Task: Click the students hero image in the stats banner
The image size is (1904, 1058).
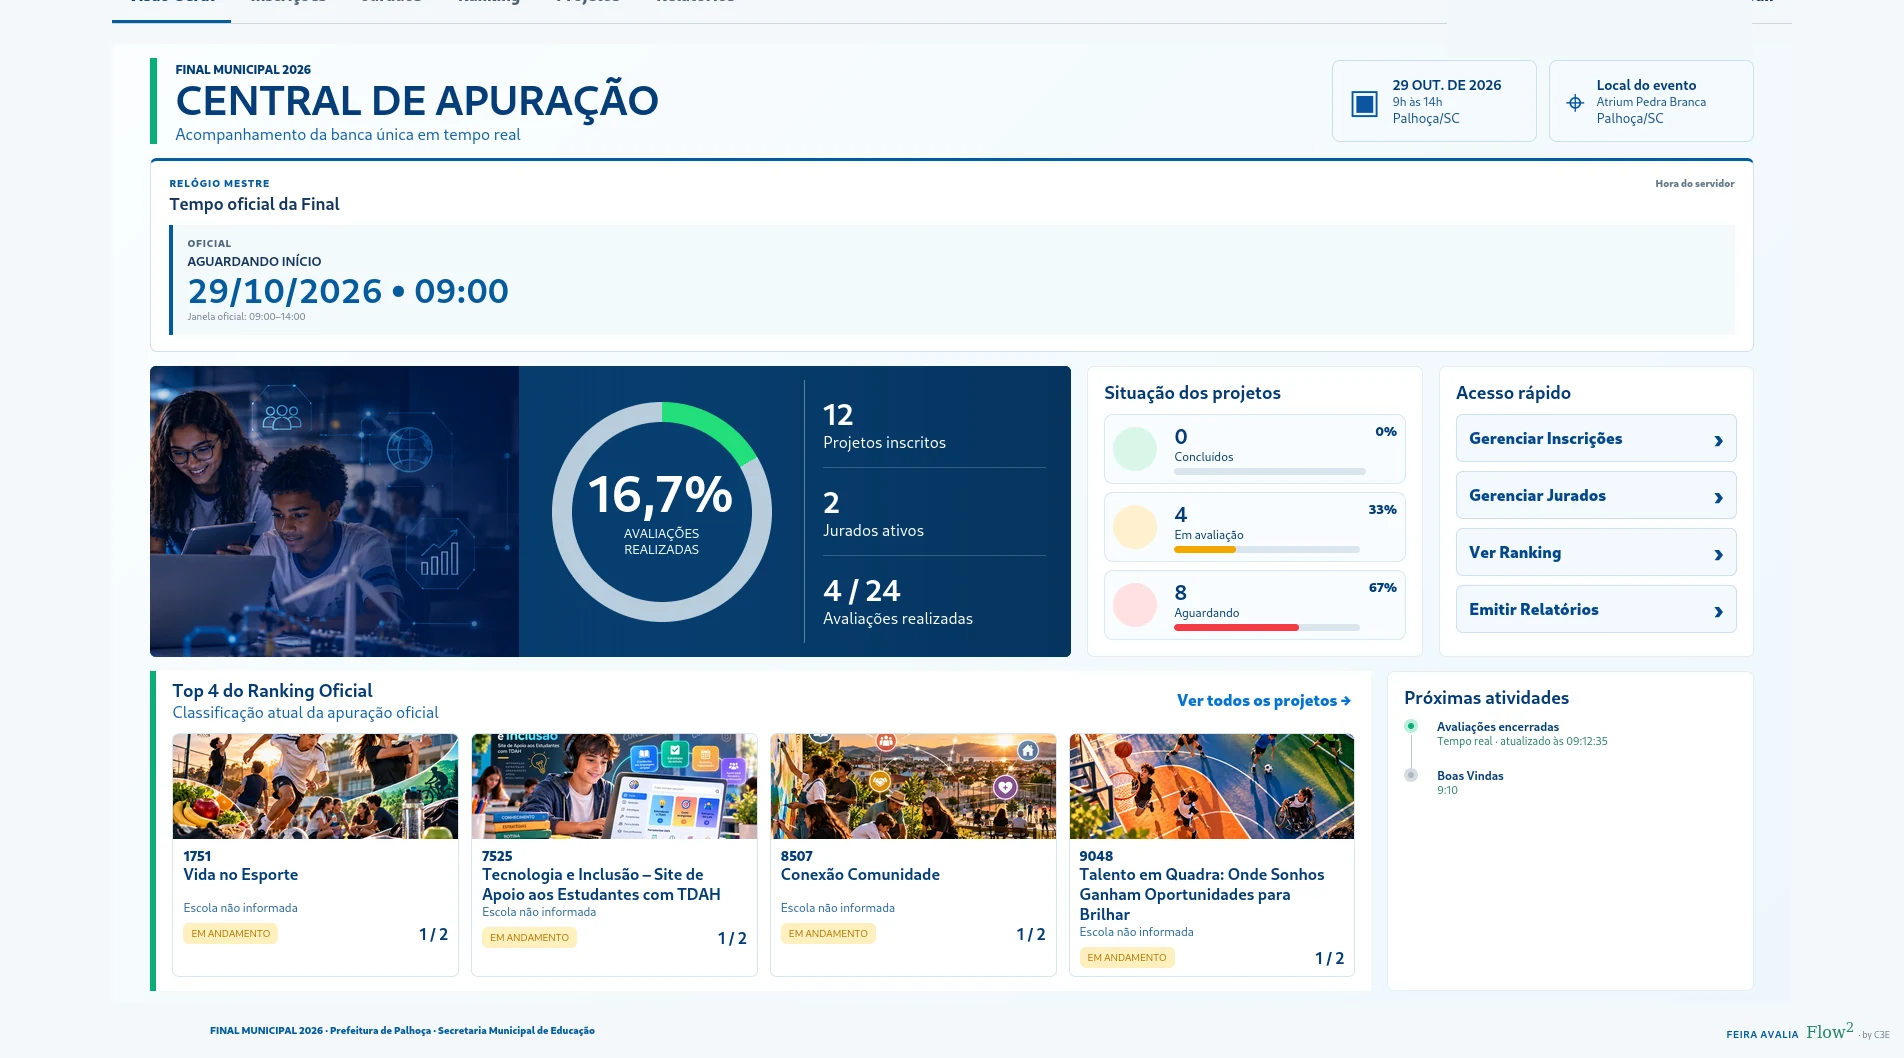Action: point(334,512)
